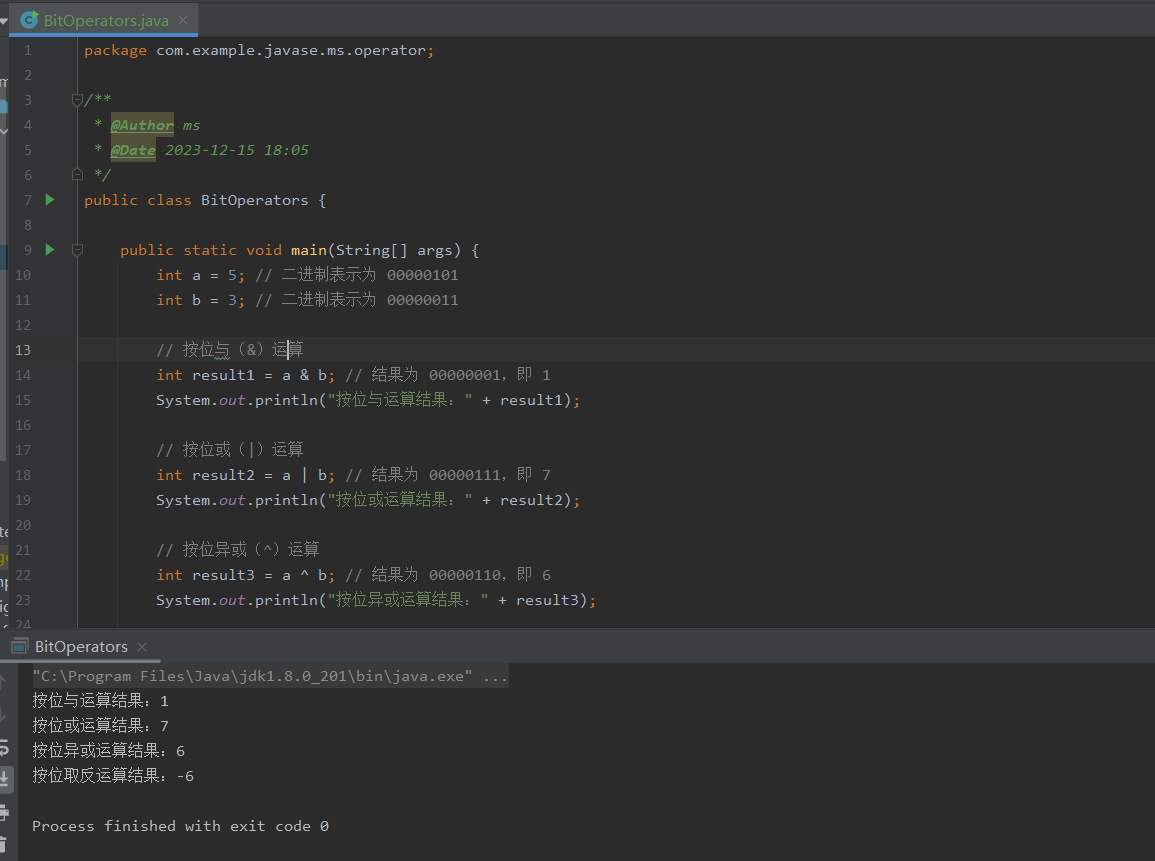Click class name BitOperators in class declaration

(x=254, y=200)
